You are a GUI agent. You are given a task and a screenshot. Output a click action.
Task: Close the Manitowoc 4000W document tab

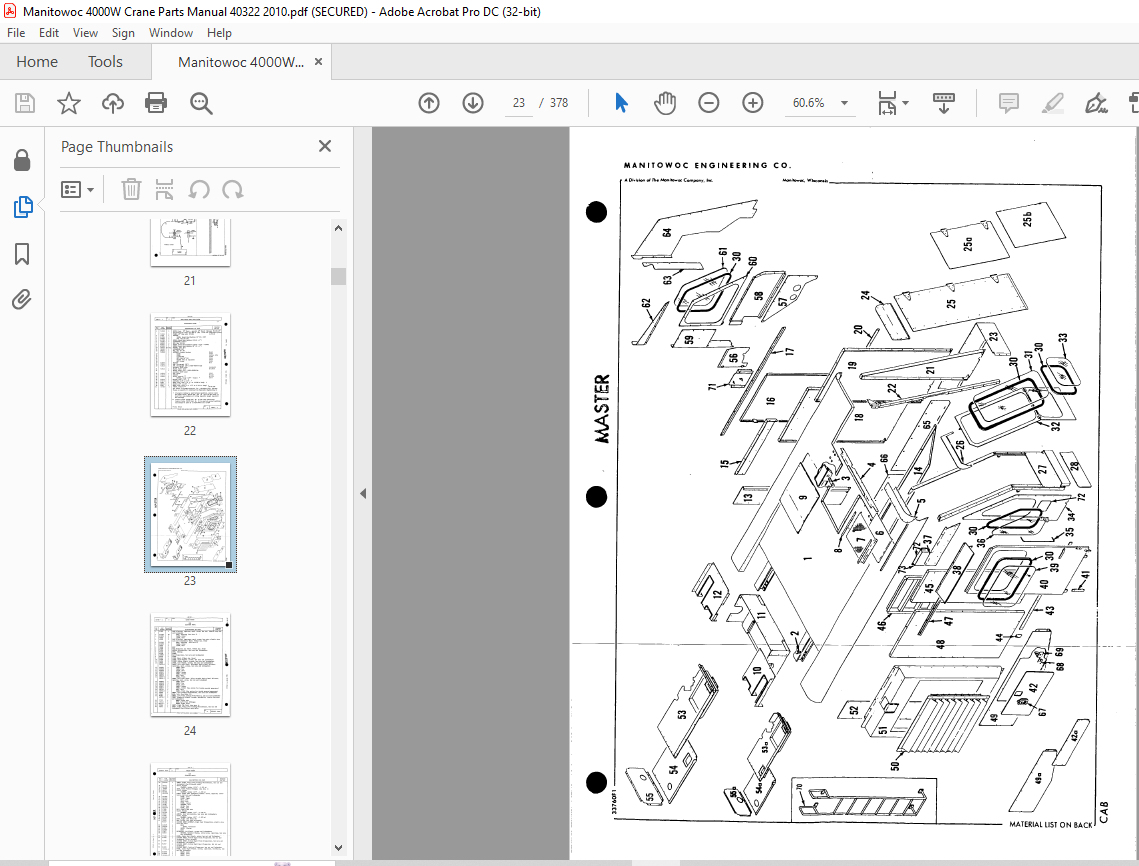[318, 62]
